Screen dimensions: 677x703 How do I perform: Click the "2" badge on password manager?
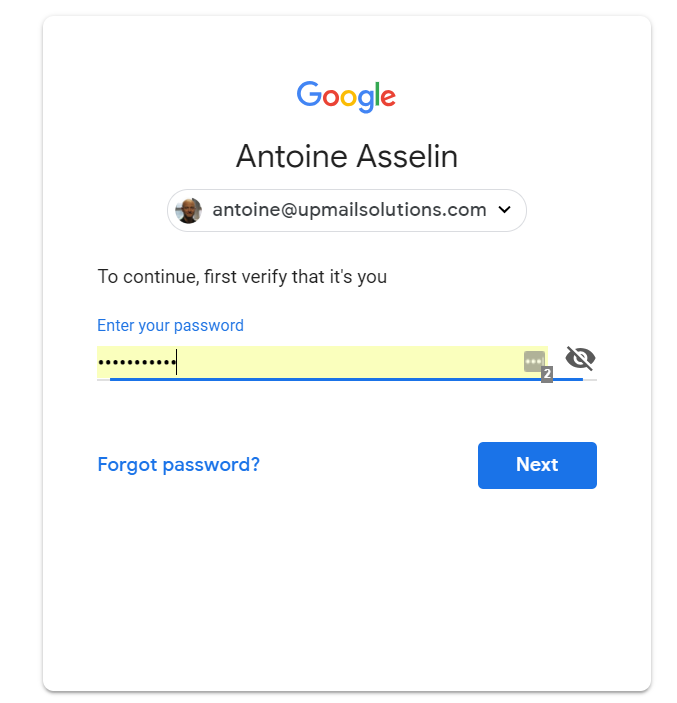click(x=547, y=374)
